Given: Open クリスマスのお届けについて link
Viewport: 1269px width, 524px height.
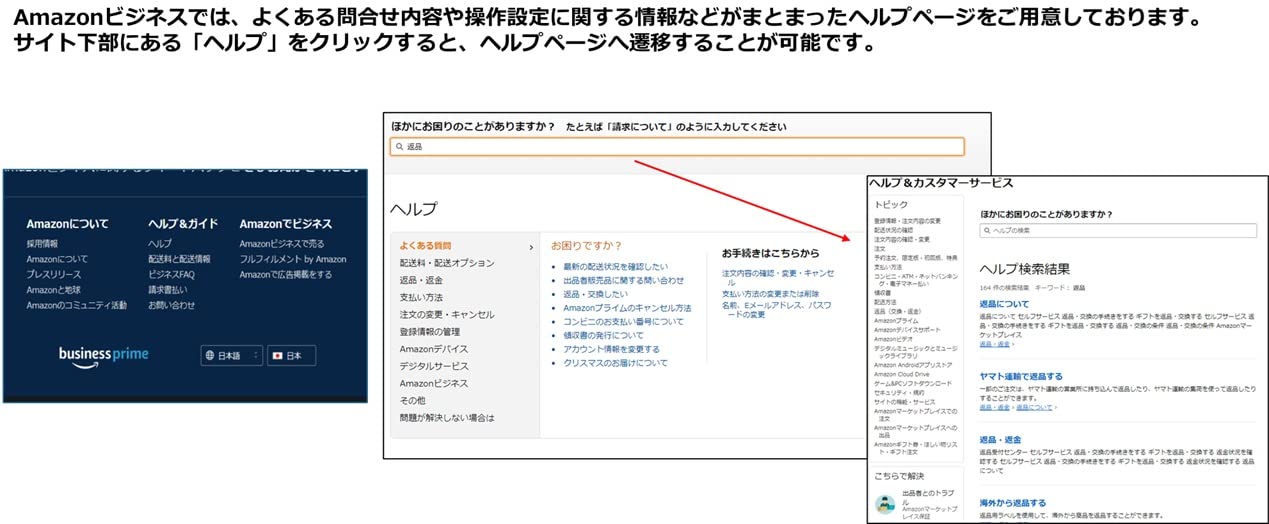Looking at the screenshot, I should pyautogui.click(x=615, y=363).
